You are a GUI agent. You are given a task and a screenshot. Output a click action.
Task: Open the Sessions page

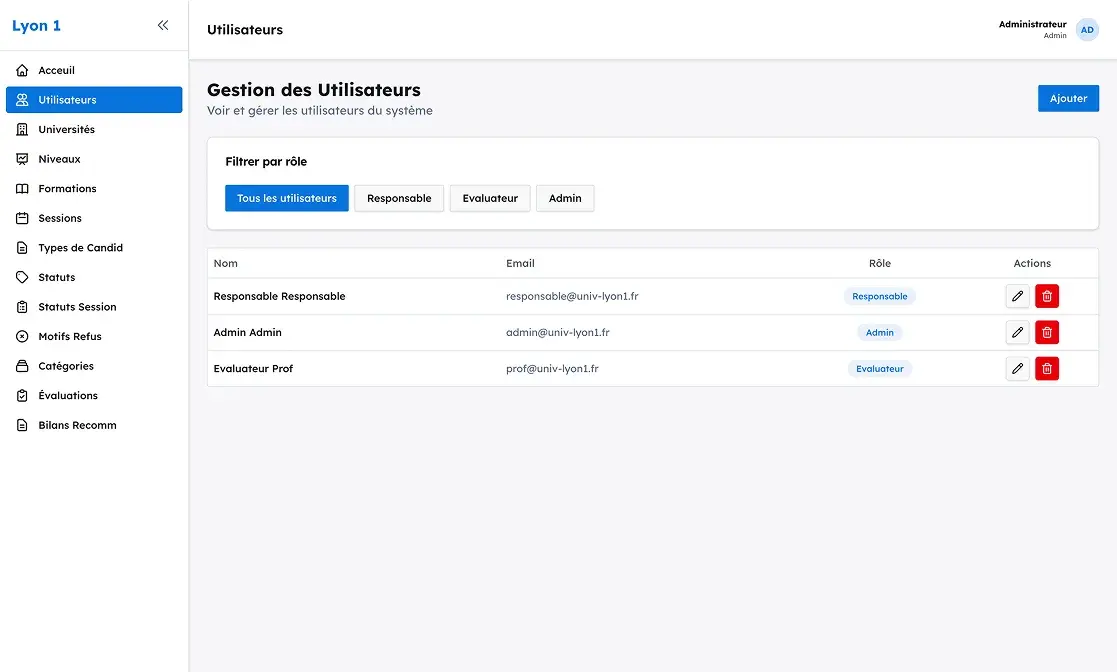click(x=94, y=218)
